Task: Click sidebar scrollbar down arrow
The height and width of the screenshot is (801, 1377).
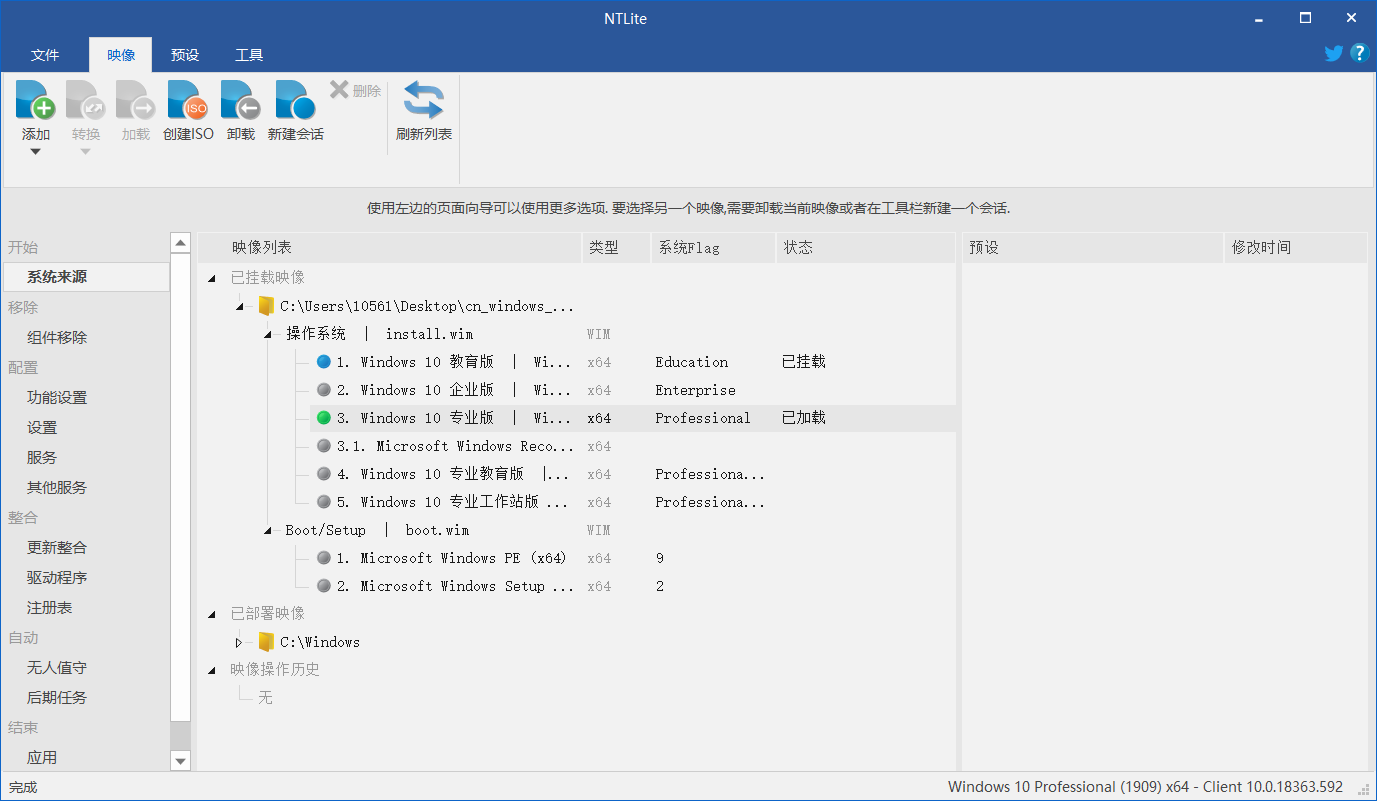Action: (x=180, y=761)
